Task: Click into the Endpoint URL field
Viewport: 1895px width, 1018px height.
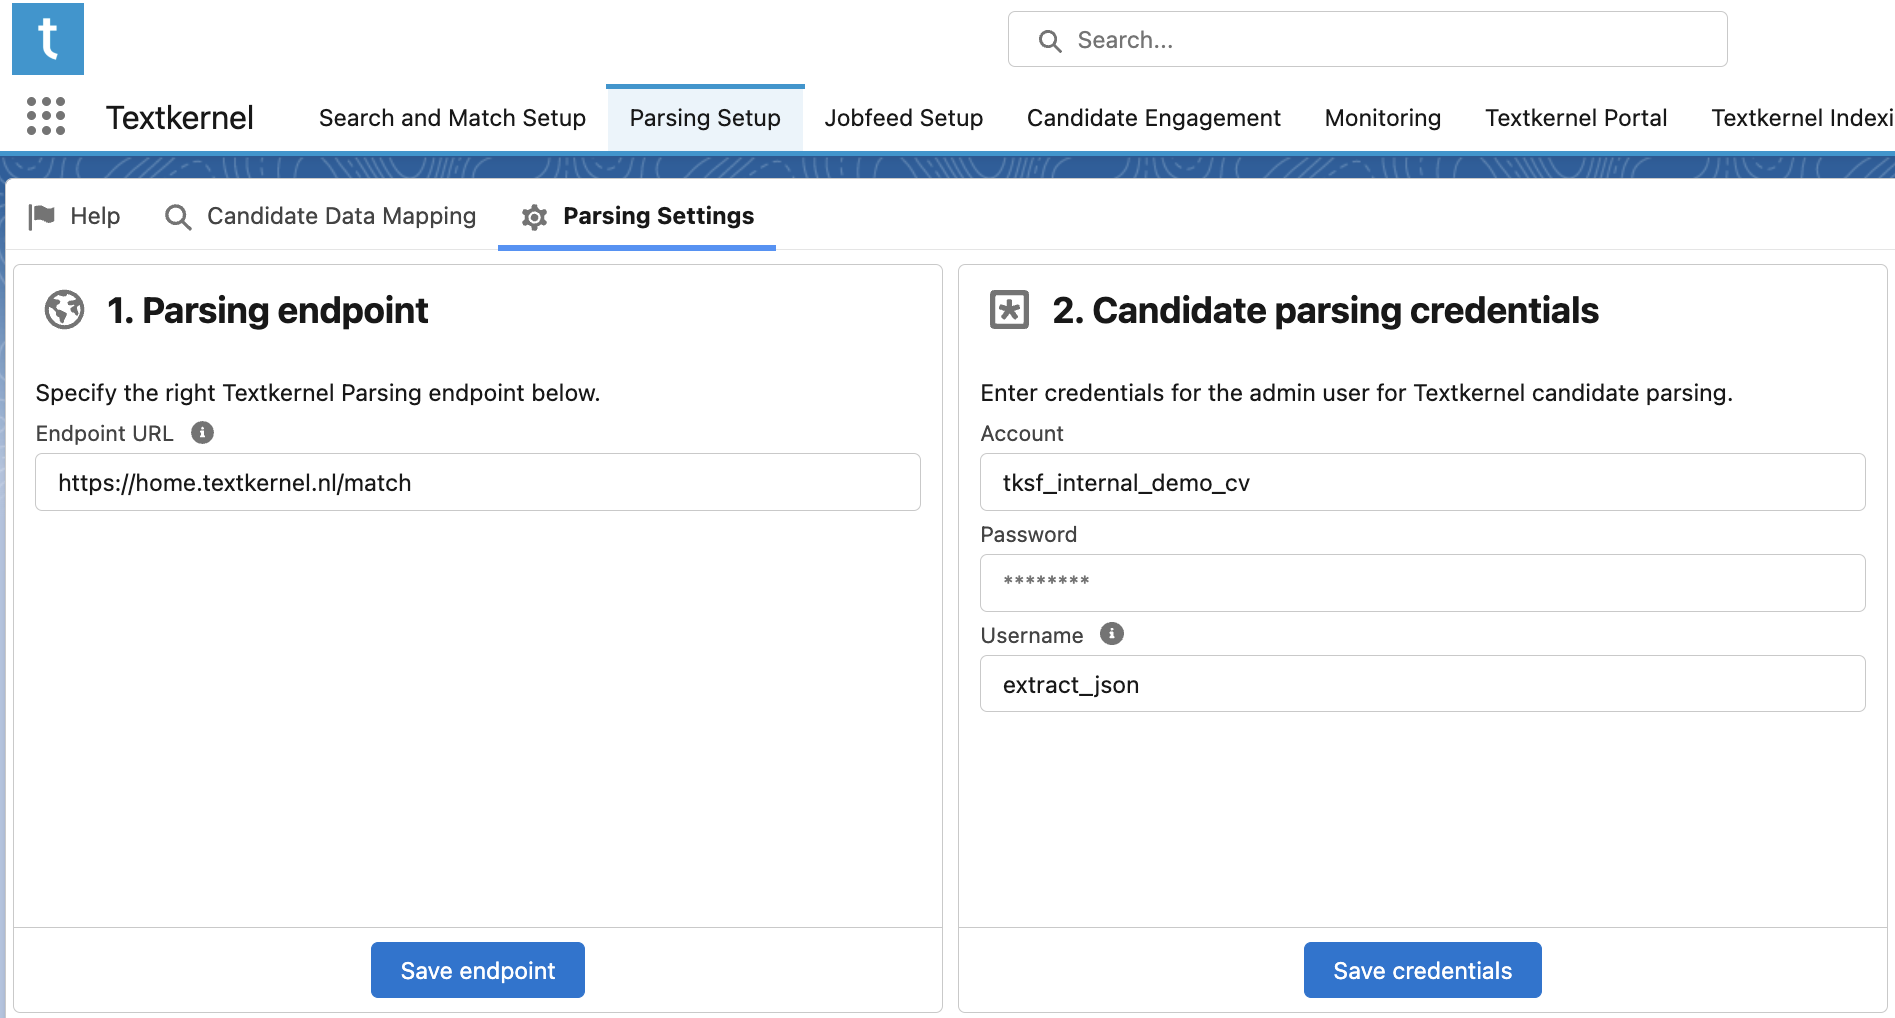Action: [478, 482]
